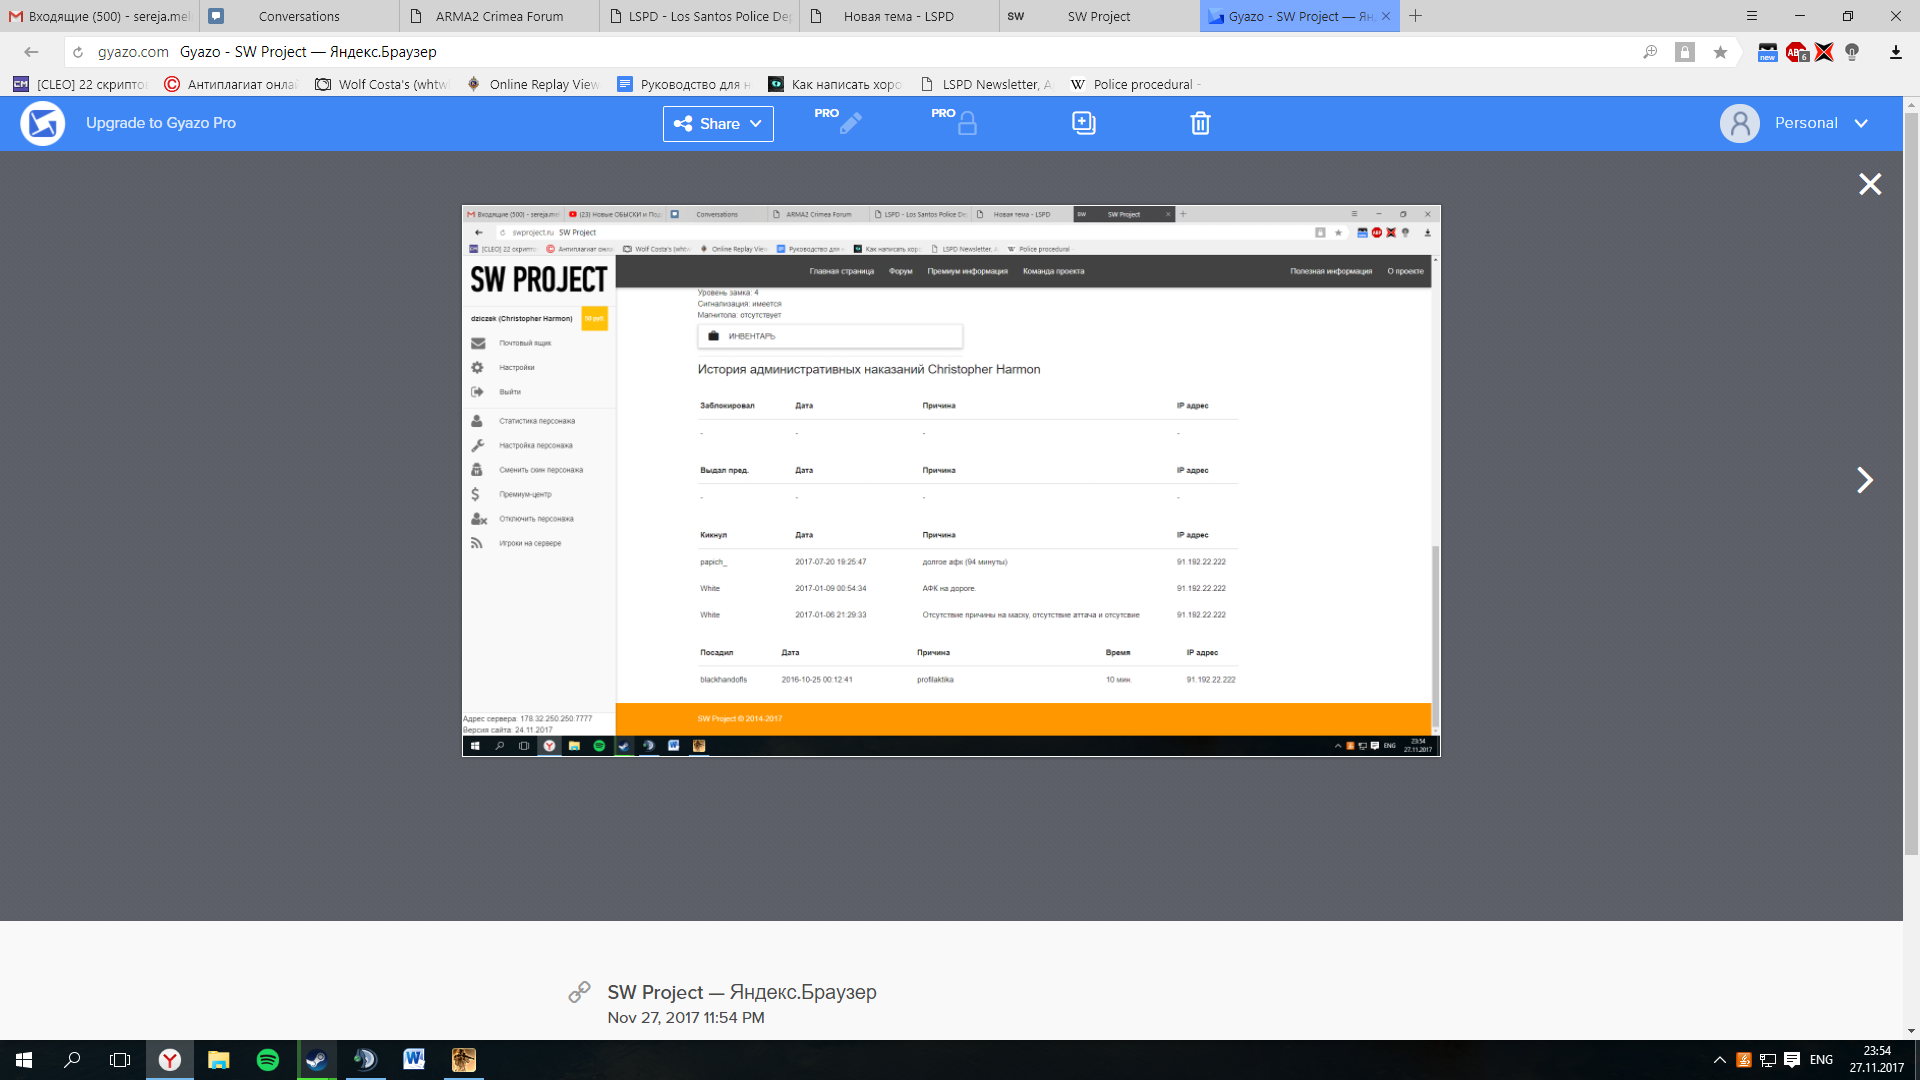The width and height of the screenshot is (1920, 1080).
Task: Click the add to collection icon
Action: pyautogui.click(x=1084, y=123)
